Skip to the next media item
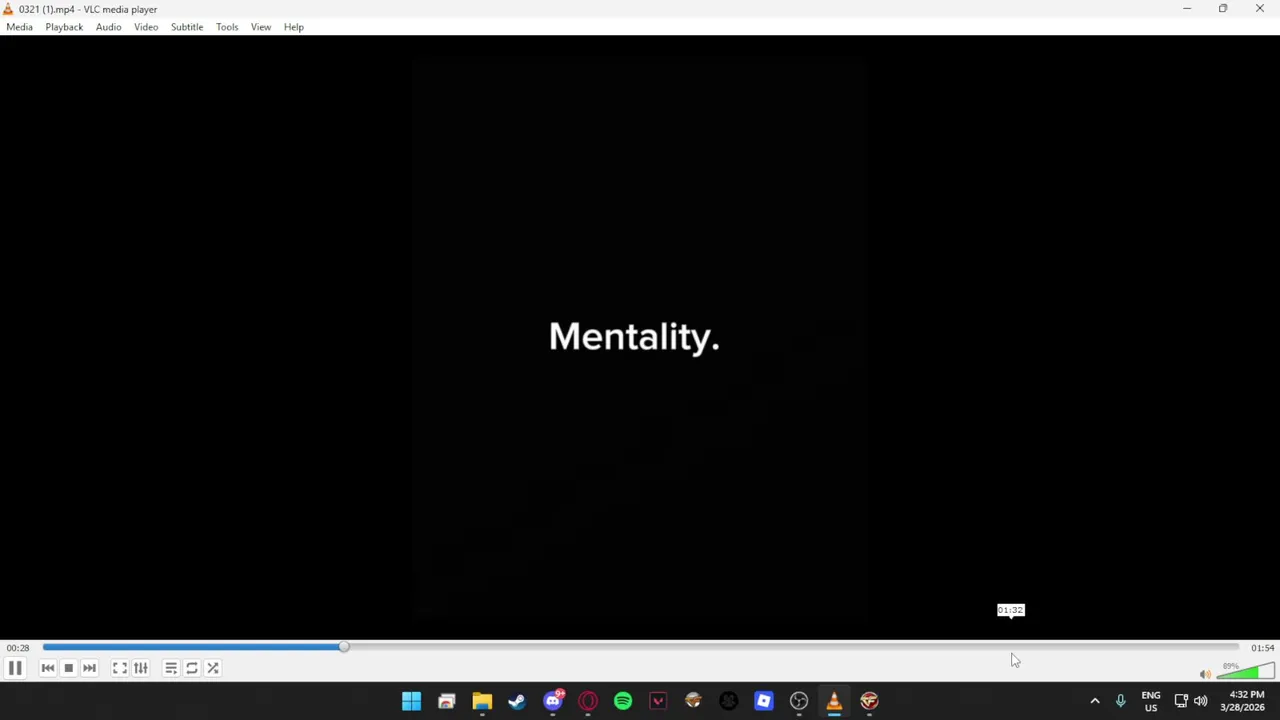 pos(89,668)
